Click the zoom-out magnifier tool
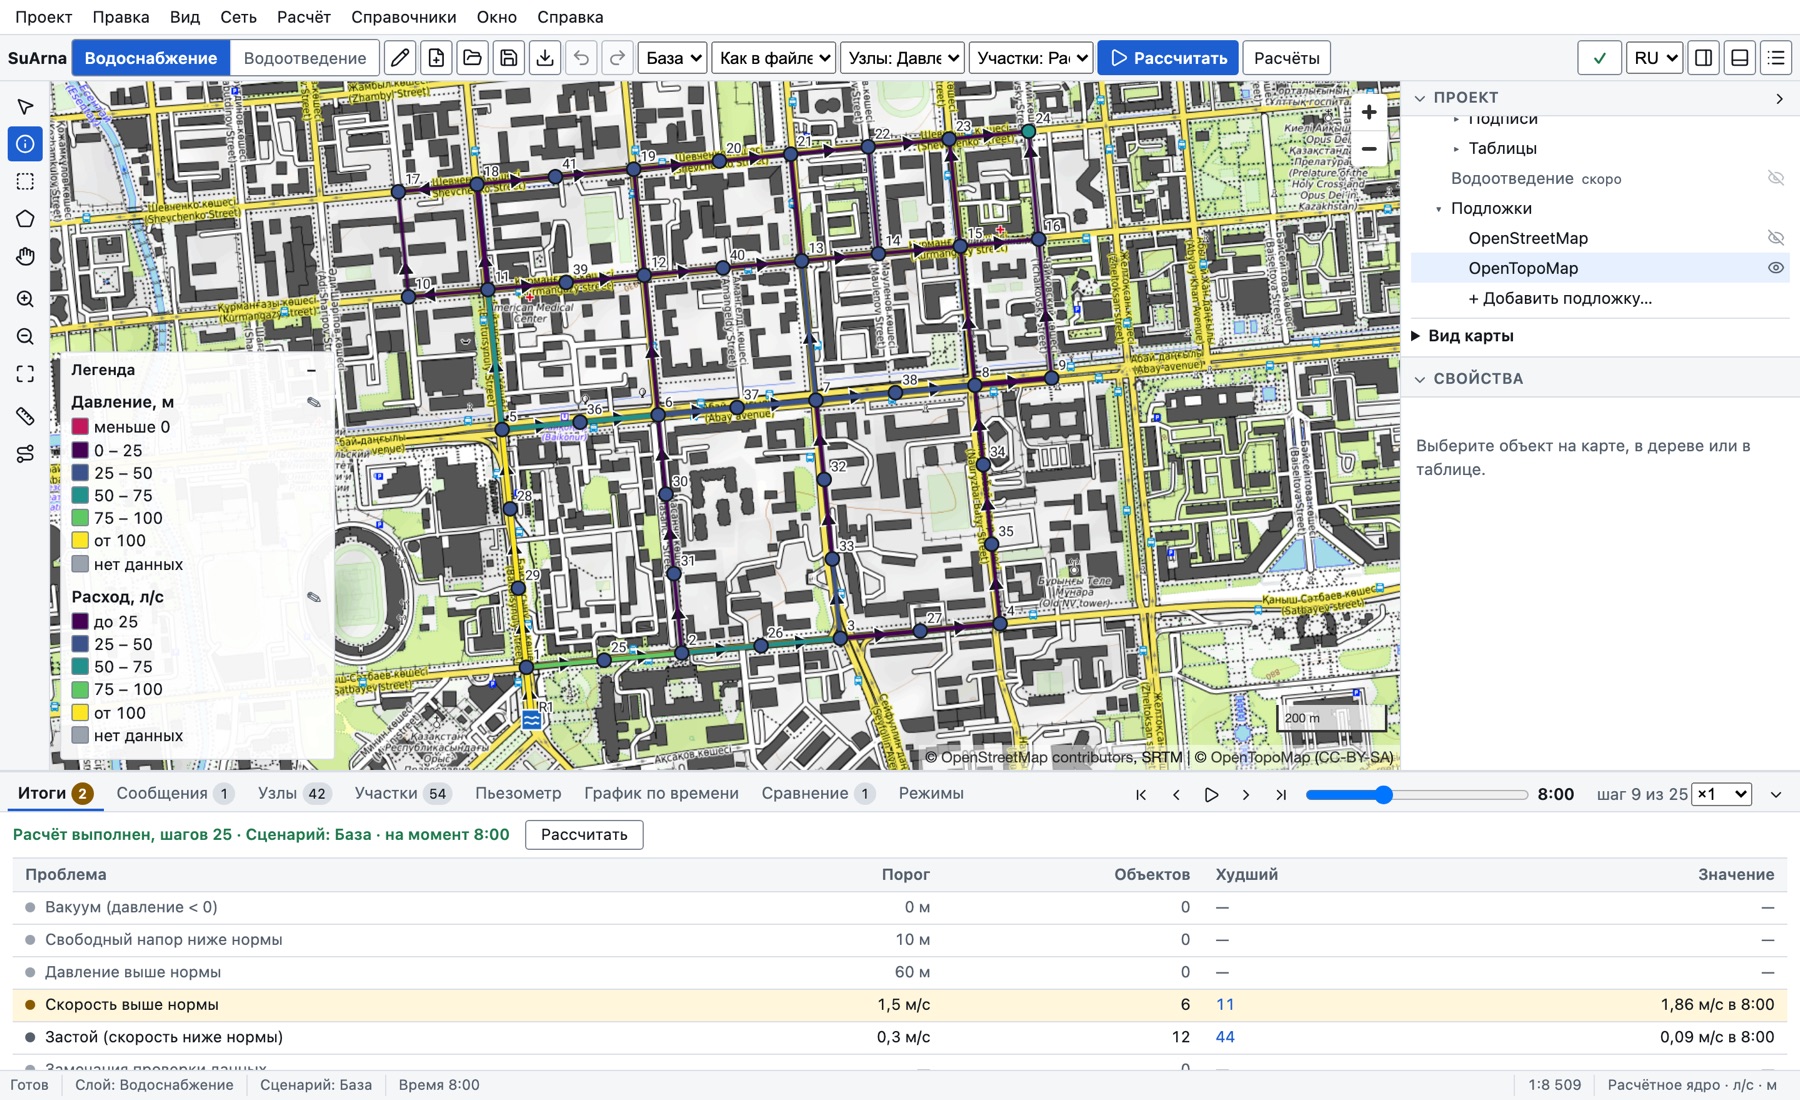The image size is (1800, 1100). 25,337
